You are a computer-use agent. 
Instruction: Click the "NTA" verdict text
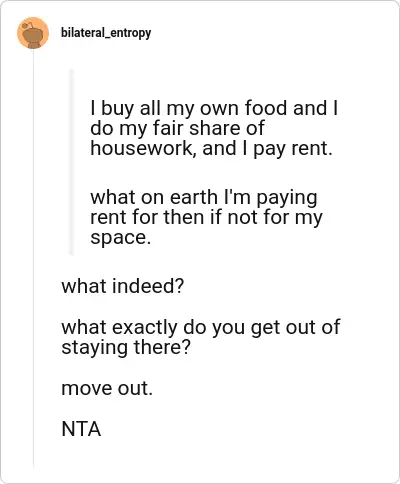click(81, 429)
